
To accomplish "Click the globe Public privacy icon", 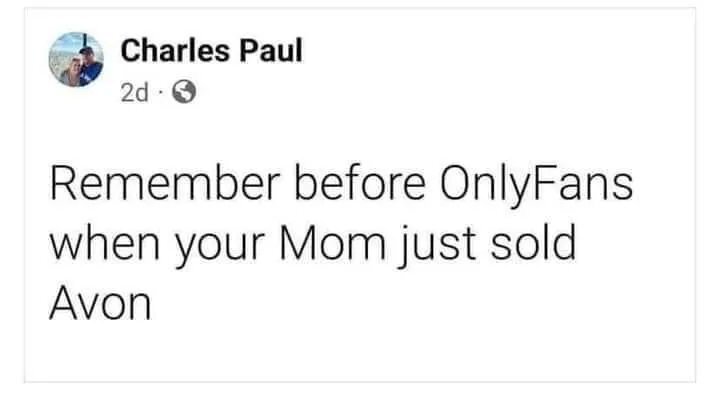I will click(x=183, y=92).
